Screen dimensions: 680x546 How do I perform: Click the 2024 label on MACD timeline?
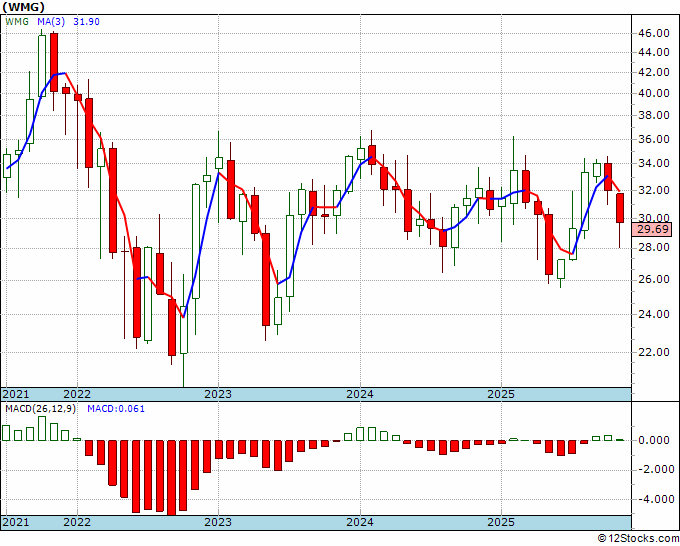click(x=360, y=522)
